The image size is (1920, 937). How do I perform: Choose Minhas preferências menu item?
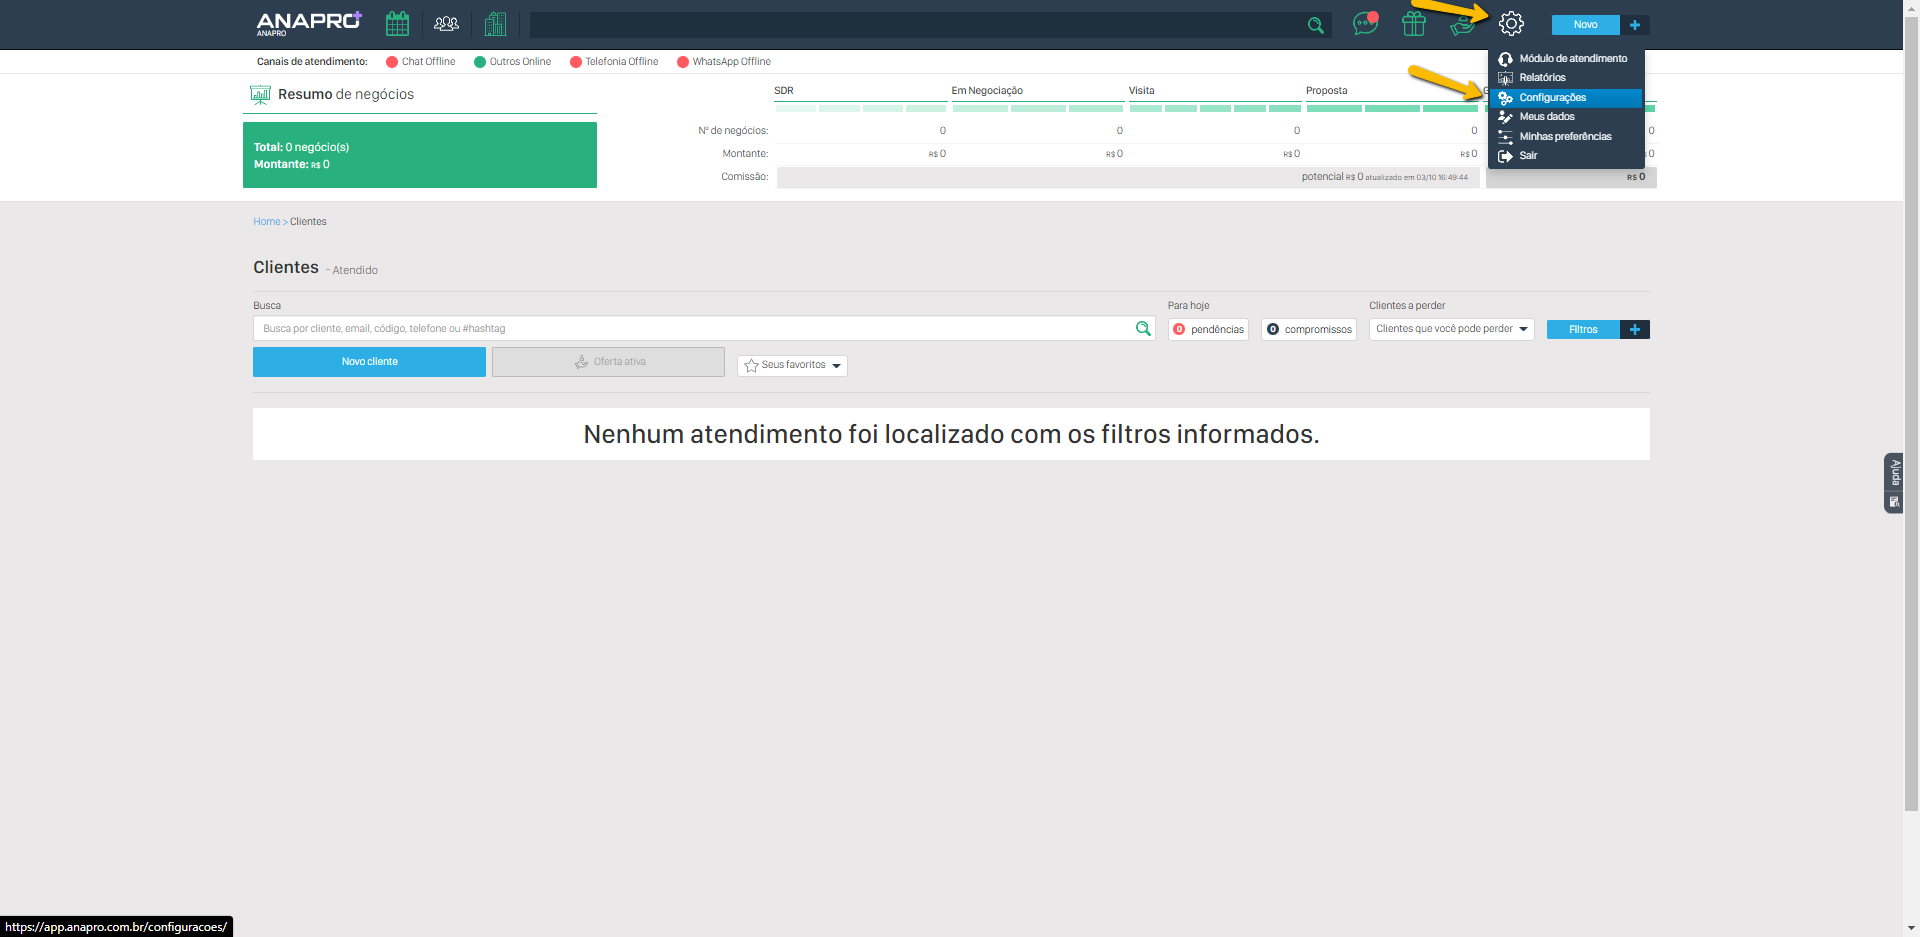(1565, 137)
